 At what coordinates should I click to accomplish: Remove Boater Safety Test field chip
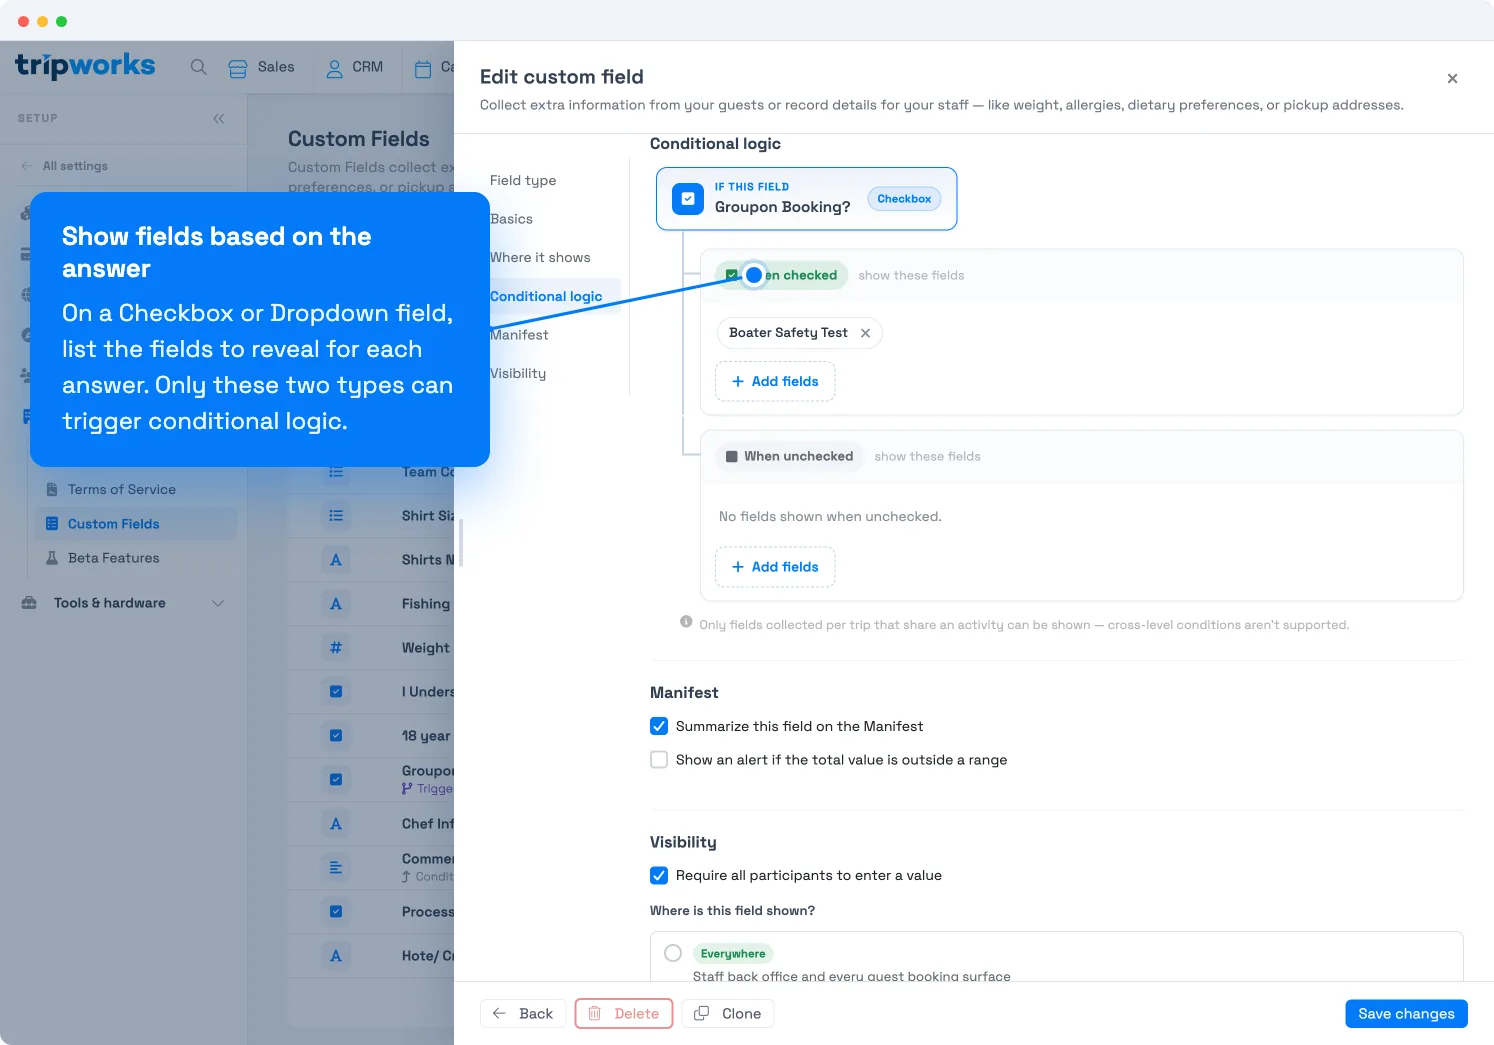[x=866, y=333]
